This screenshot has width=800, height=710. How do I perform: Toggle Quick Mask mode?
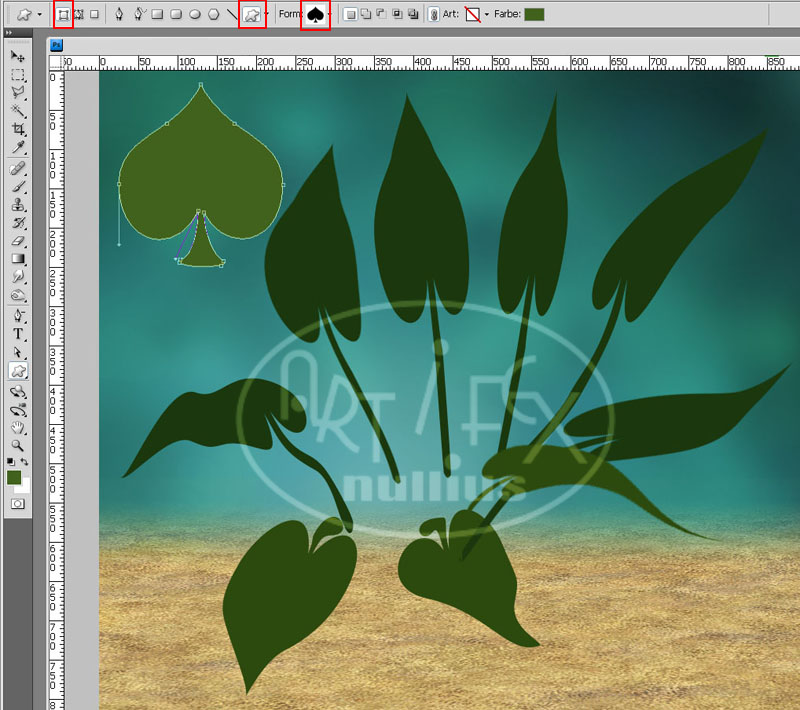click(x=18, y=504)
